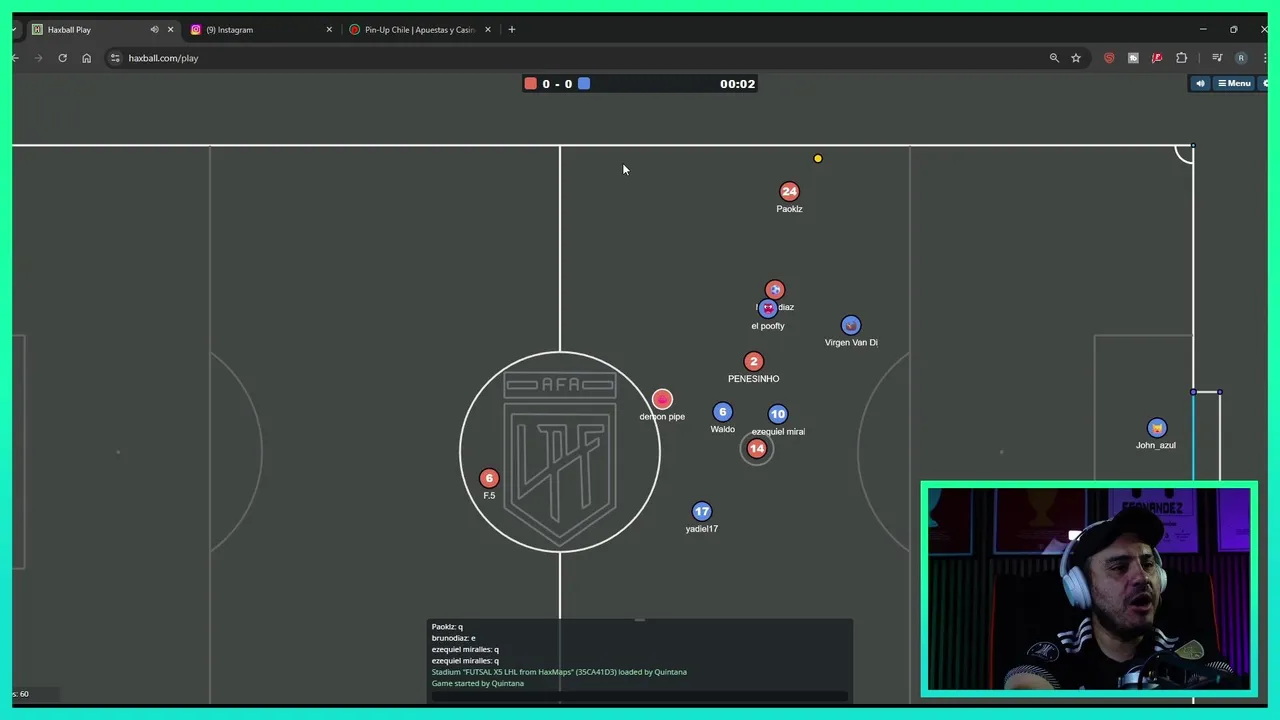
Task: View site information for haxball.com
Action: (116, 58)
